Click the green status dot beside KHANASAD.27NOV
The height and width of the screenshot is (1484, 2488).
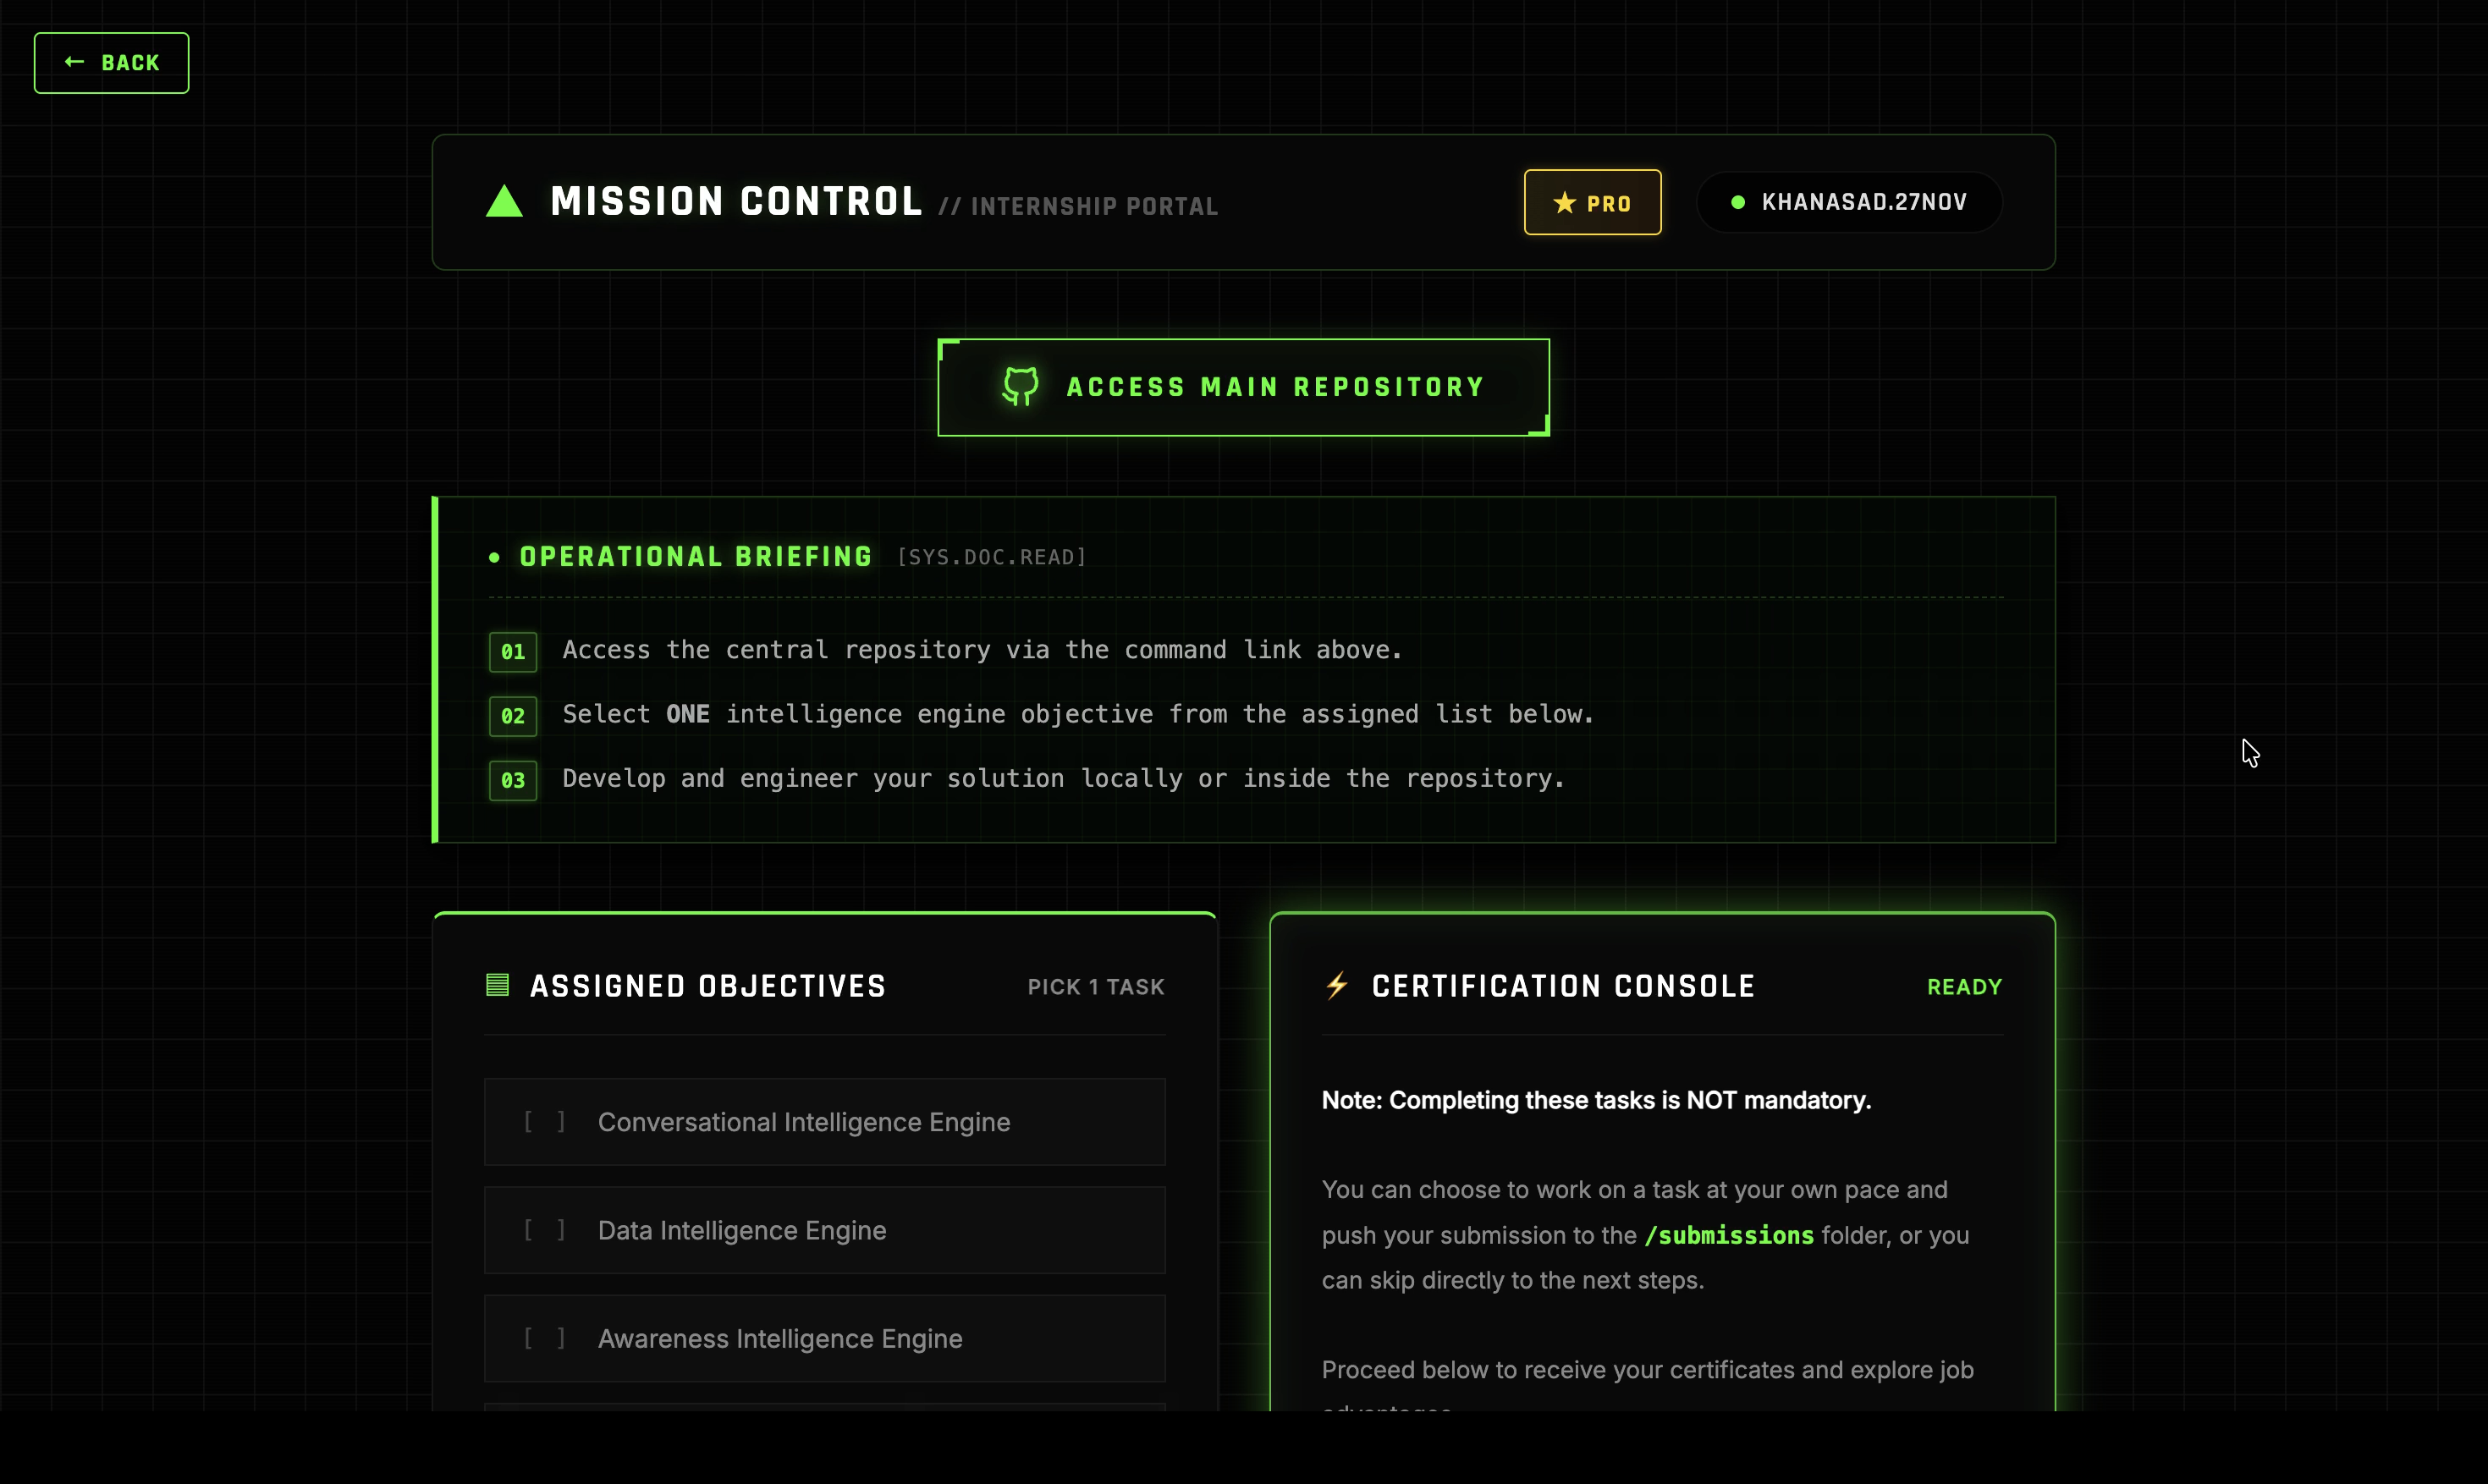[x=1738, y=202]
